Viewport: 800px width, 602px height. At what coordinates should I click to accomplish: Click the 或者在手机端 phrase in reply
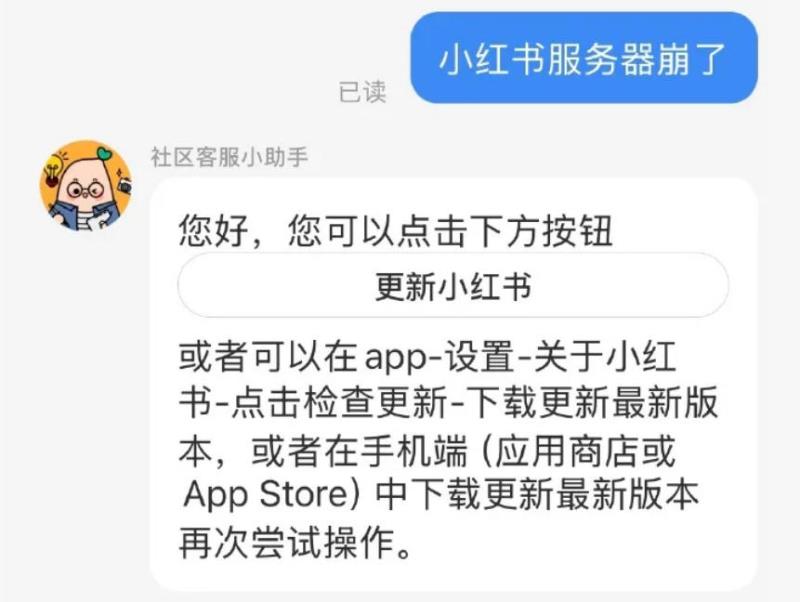click(x=359, y=451)
